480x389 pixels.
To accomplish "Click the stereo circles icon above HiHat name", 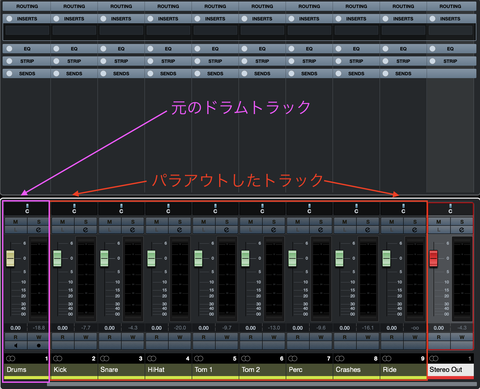I will (152, 358).
